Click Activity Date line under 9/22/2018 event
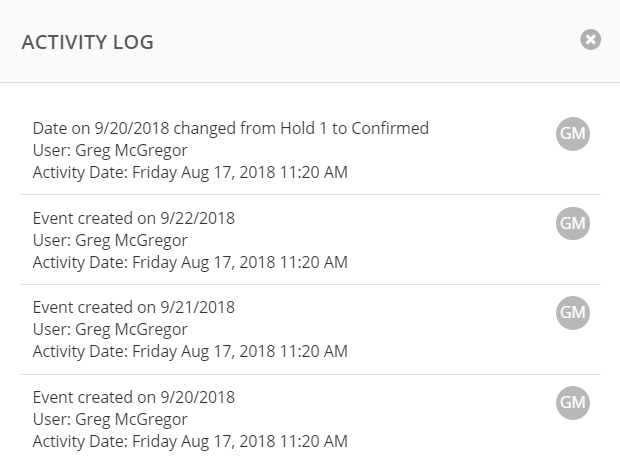The image size is (620, 462). coord(190,263)
